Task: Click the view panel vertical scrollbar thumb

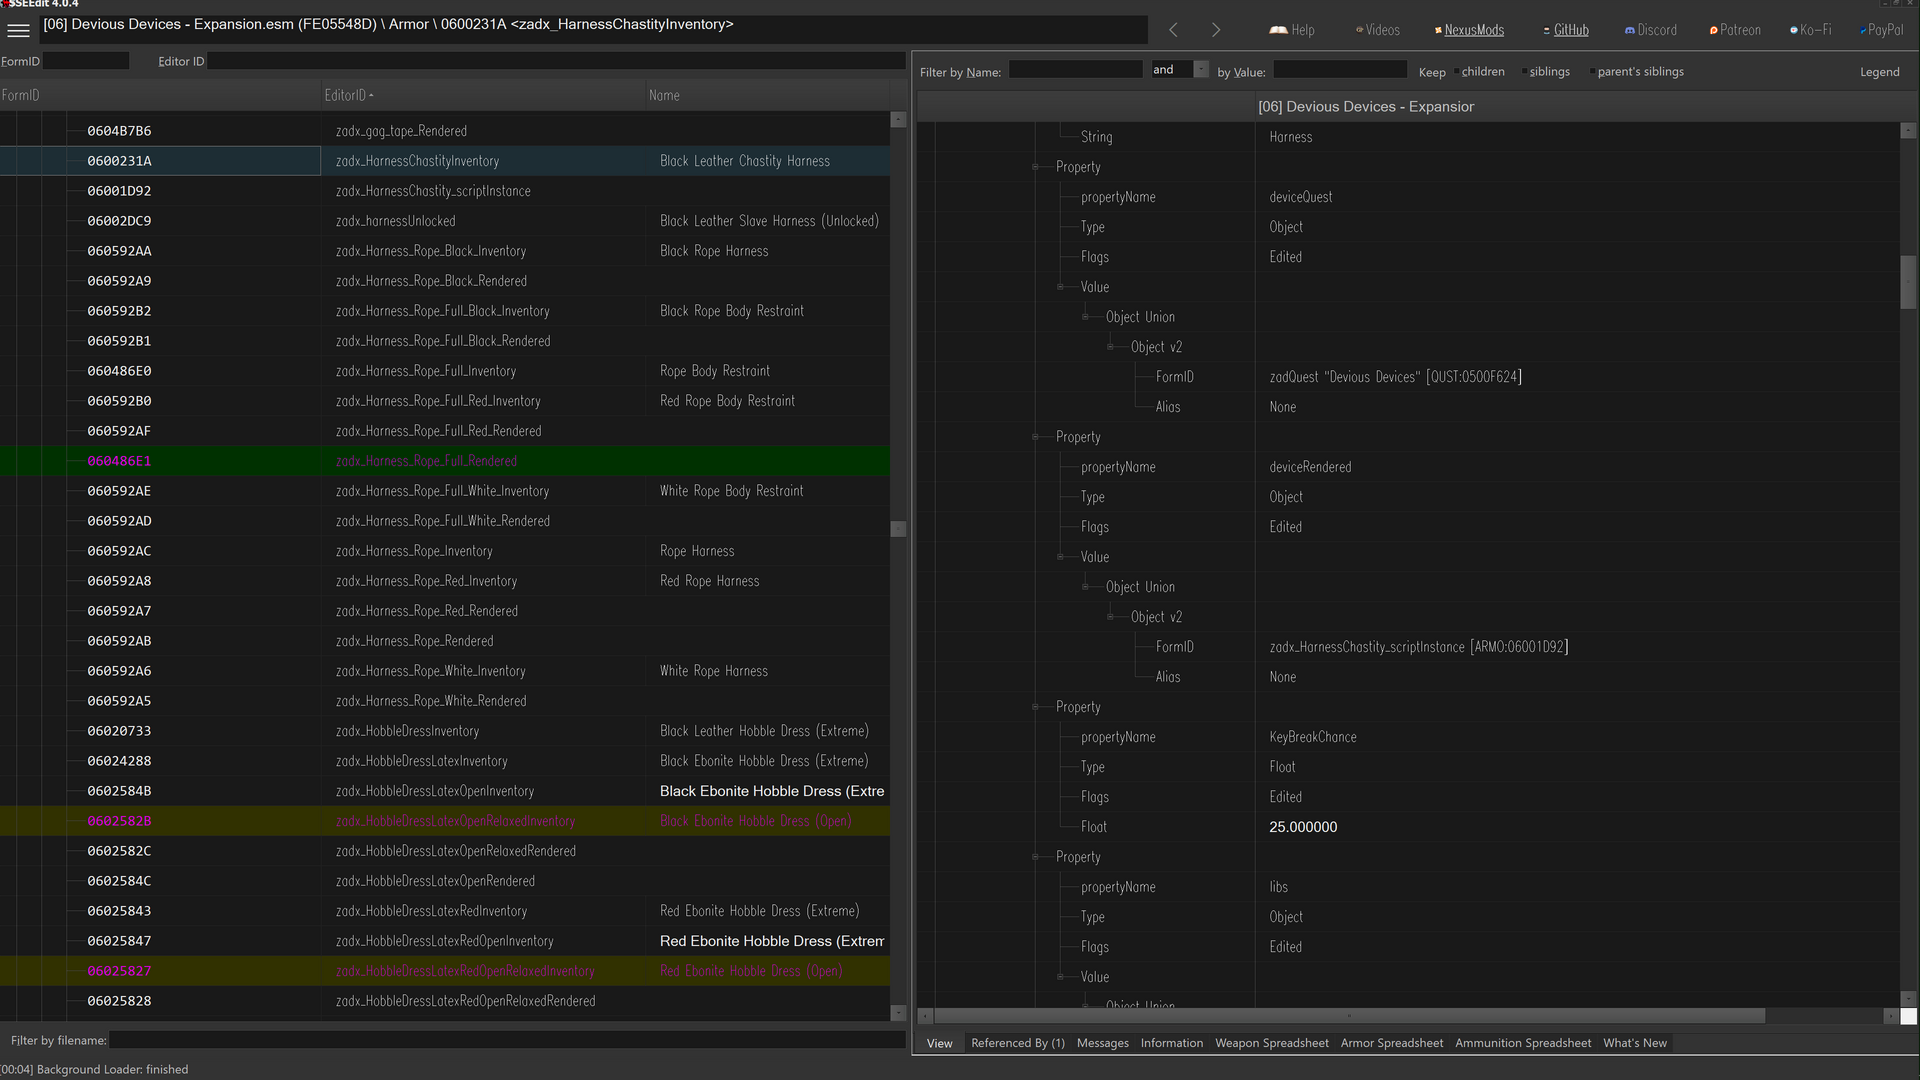Action: click(1908, 283)
